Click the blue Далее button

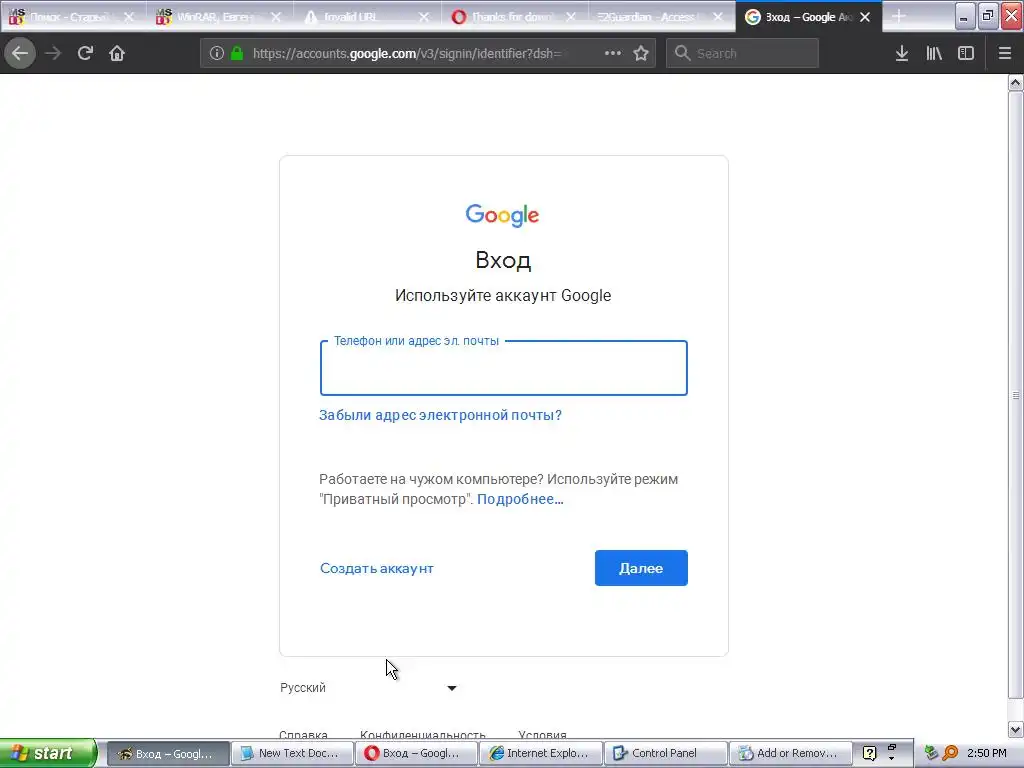pos(641,568)
